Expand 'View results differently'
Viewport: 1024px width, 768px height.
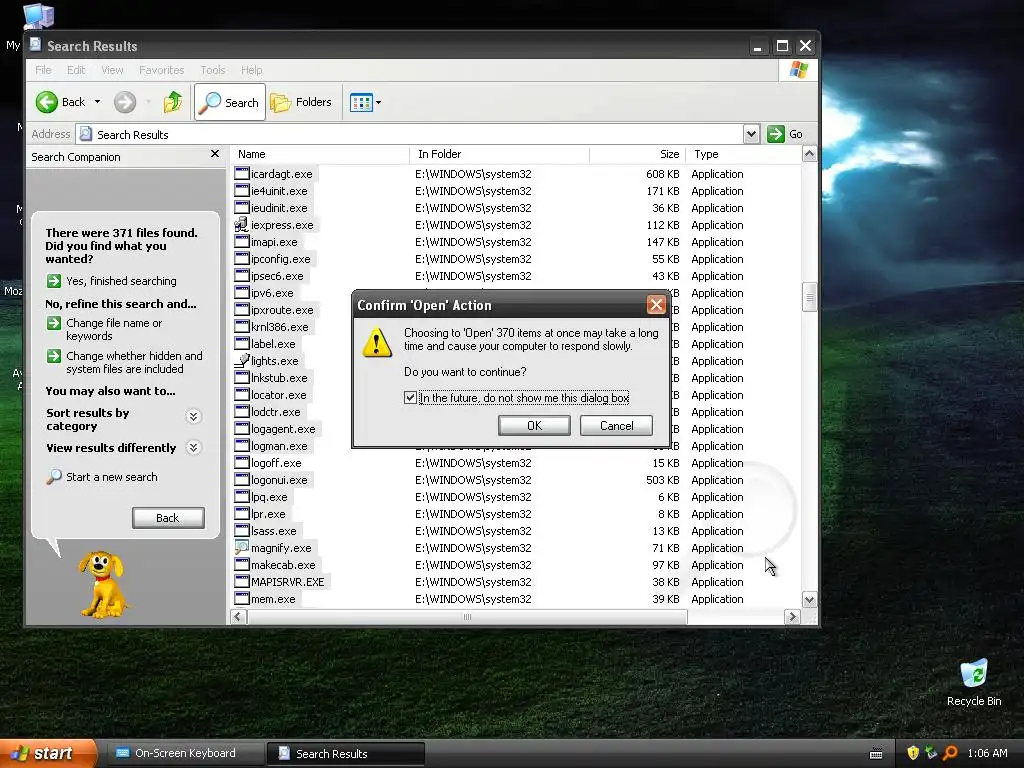tap(193, 447)
